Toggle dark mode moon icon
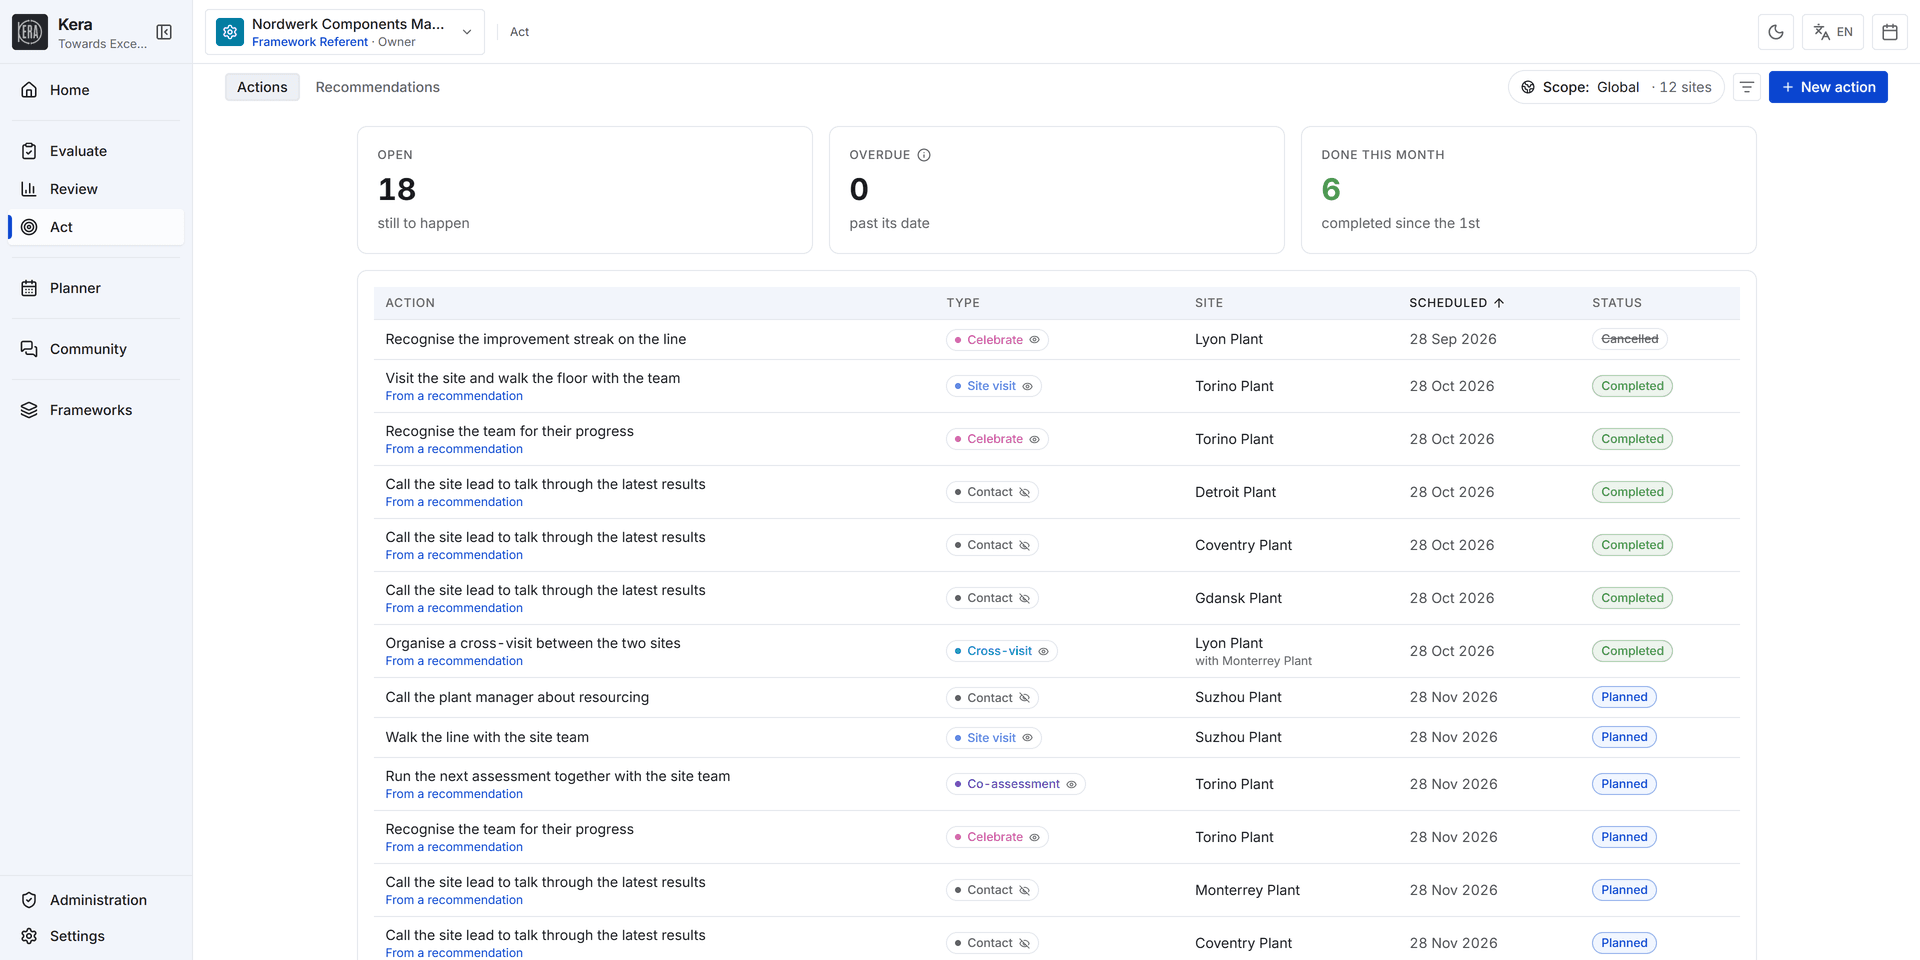The width and height of the screenshot is (1920, 960). [x=1776, y=32]
